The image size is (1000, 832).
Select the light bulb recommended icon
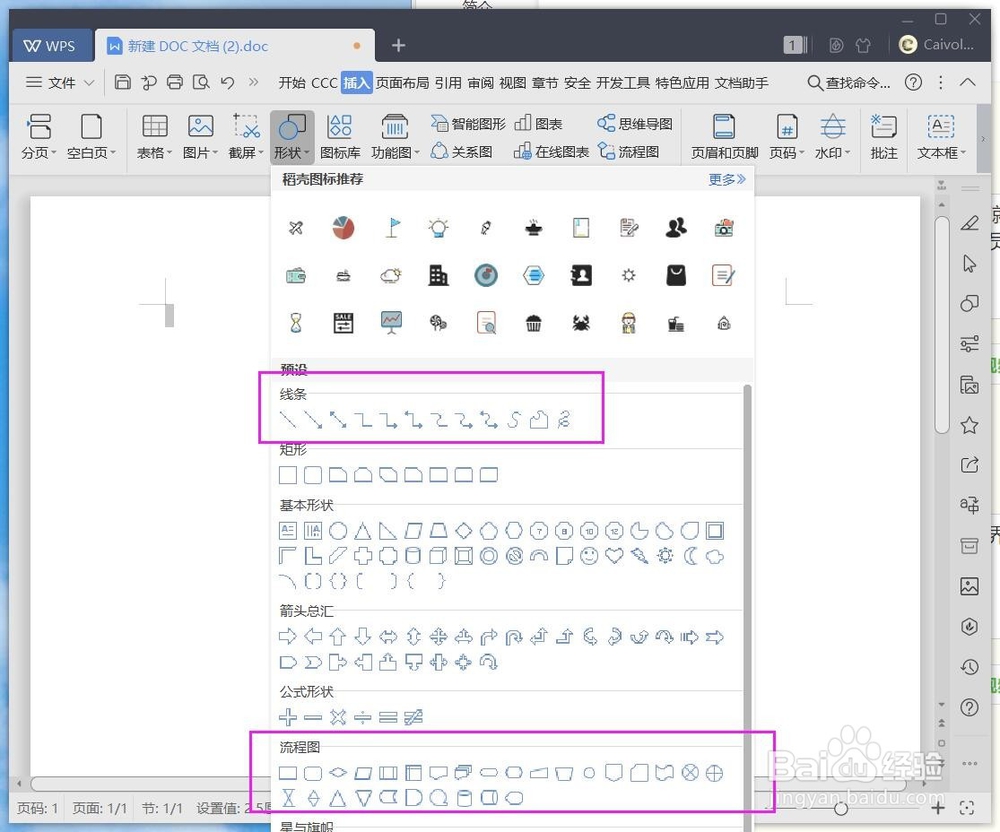click(x=438, y=228)
